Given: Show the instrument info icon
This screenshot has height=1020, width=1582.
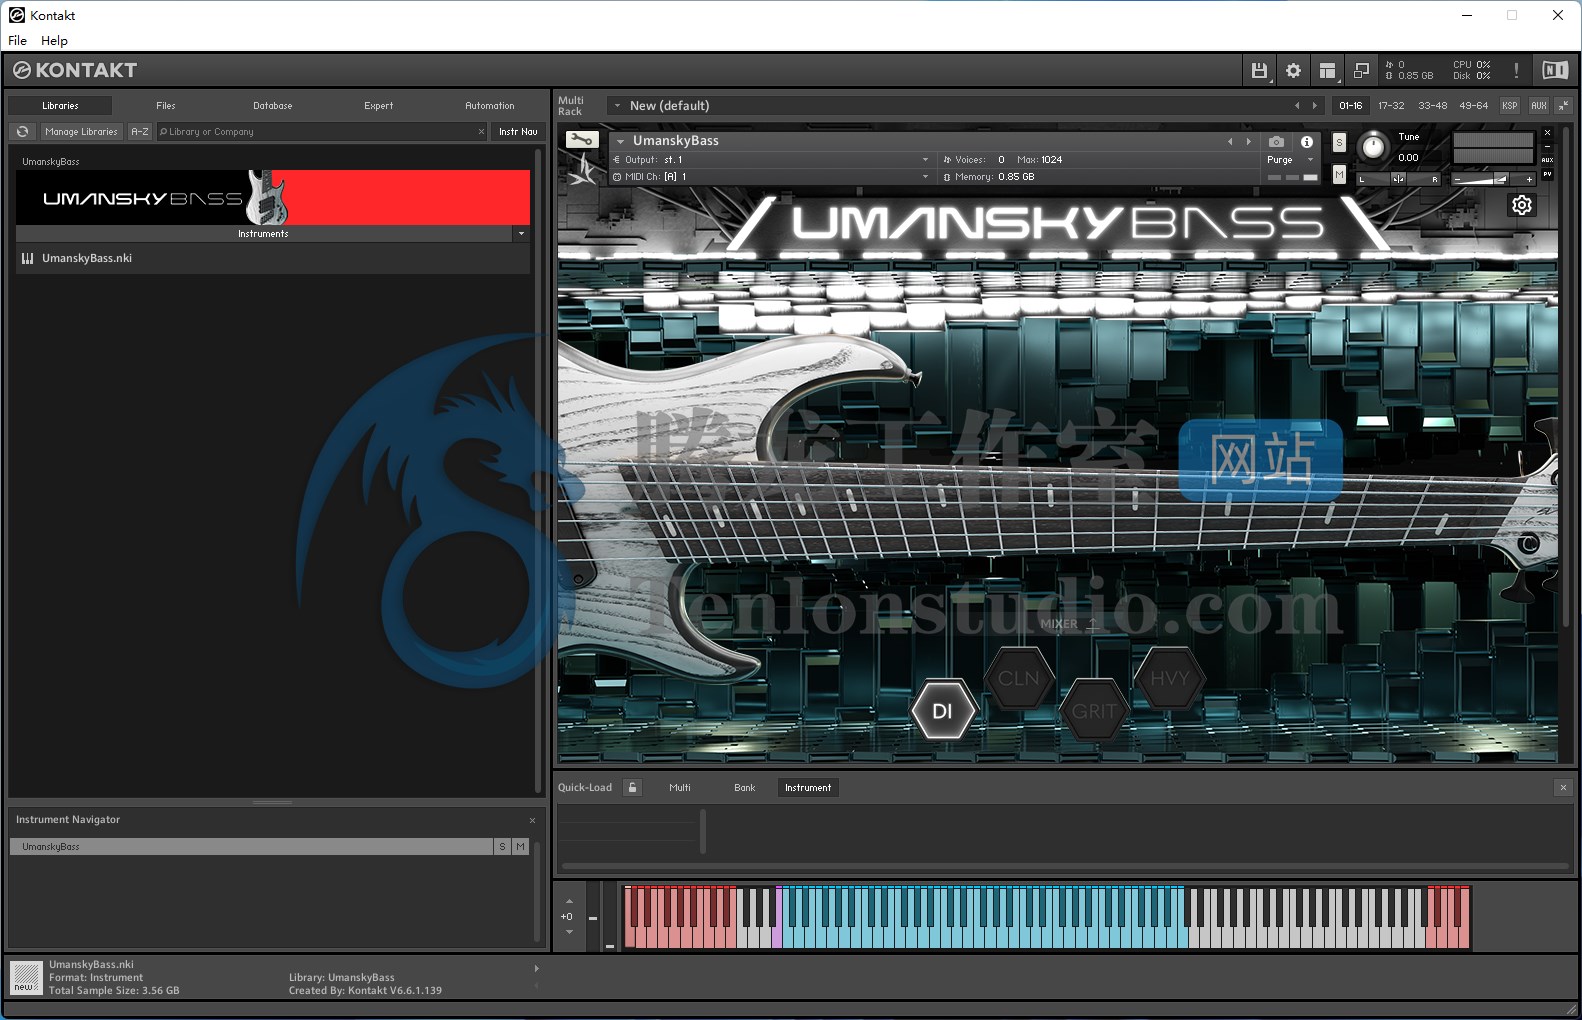Looking at the screenshot, I should coord(1306,142).
